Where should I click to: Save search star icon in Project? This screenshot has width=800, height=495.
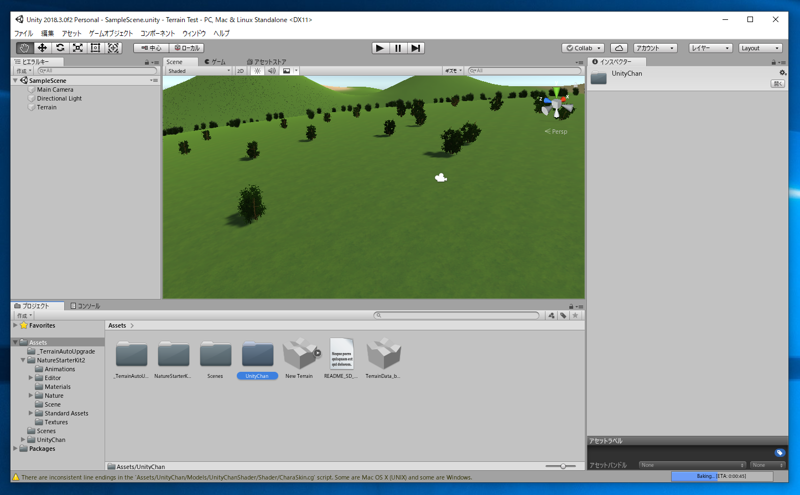click(x=575, y=315)
